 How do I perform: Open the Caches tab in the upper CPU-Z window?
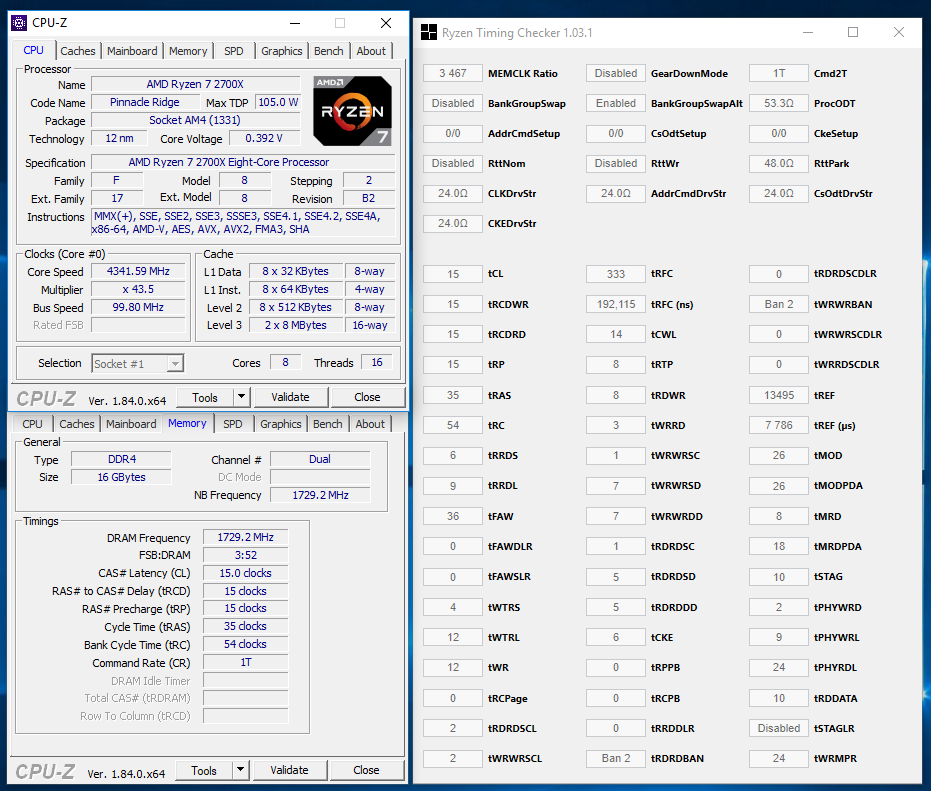pos(78,51)
